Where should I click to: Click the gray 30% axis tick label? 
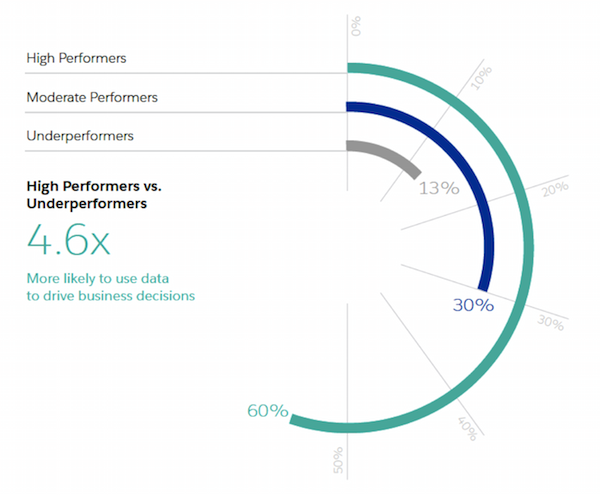coord(552,322)
